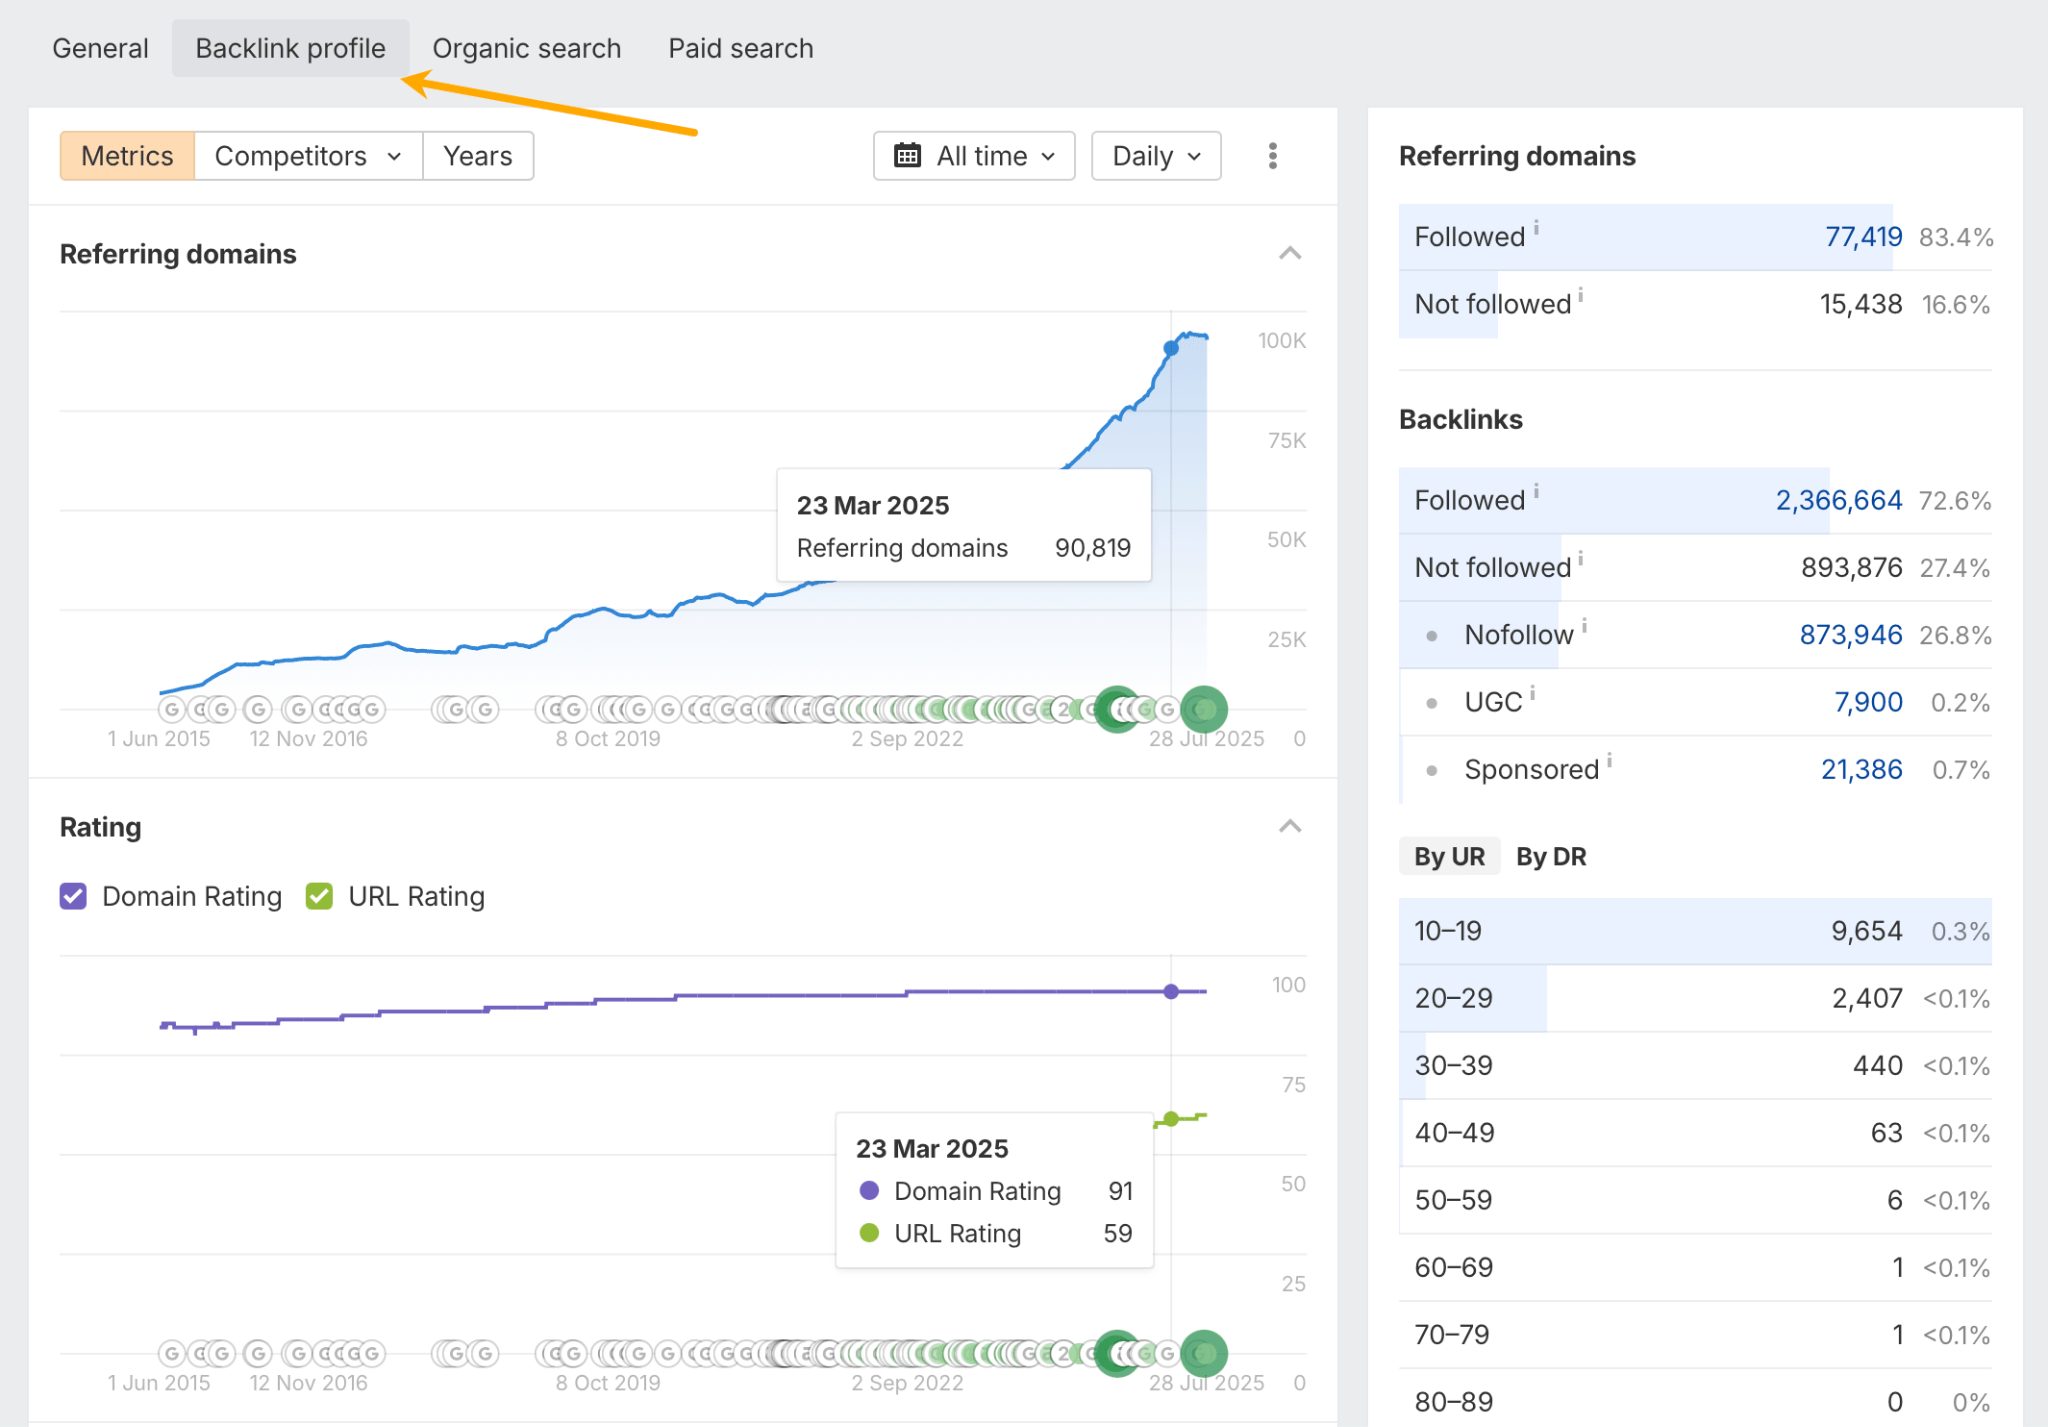Click the large green Google update circle near 28 Jul 2025
This screenshot has height=1427, width=2048.
[1204, 708]
